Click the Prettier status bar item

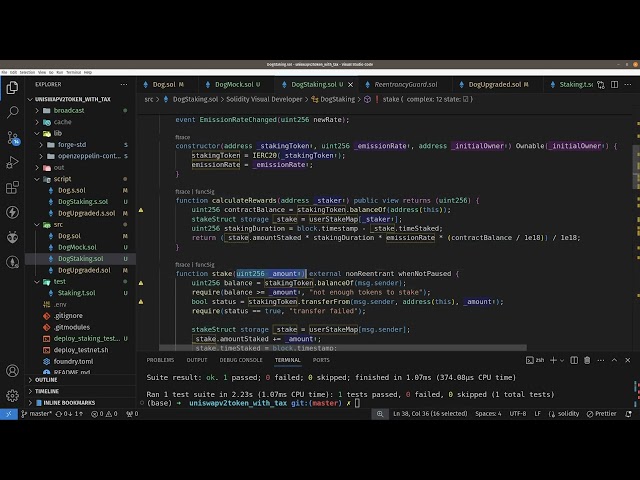(602, 414)
